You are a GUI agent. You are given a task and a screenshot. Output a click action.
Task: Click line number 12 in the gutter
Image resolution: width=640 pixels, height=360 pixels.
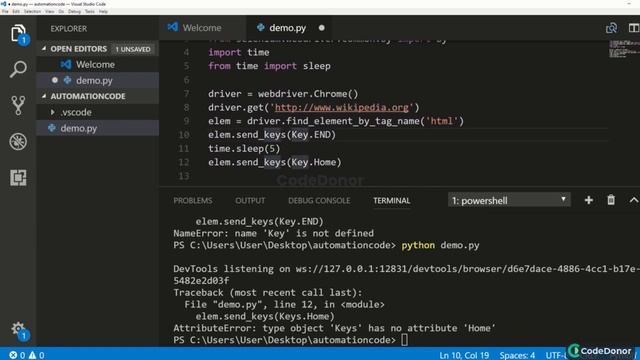184,162
